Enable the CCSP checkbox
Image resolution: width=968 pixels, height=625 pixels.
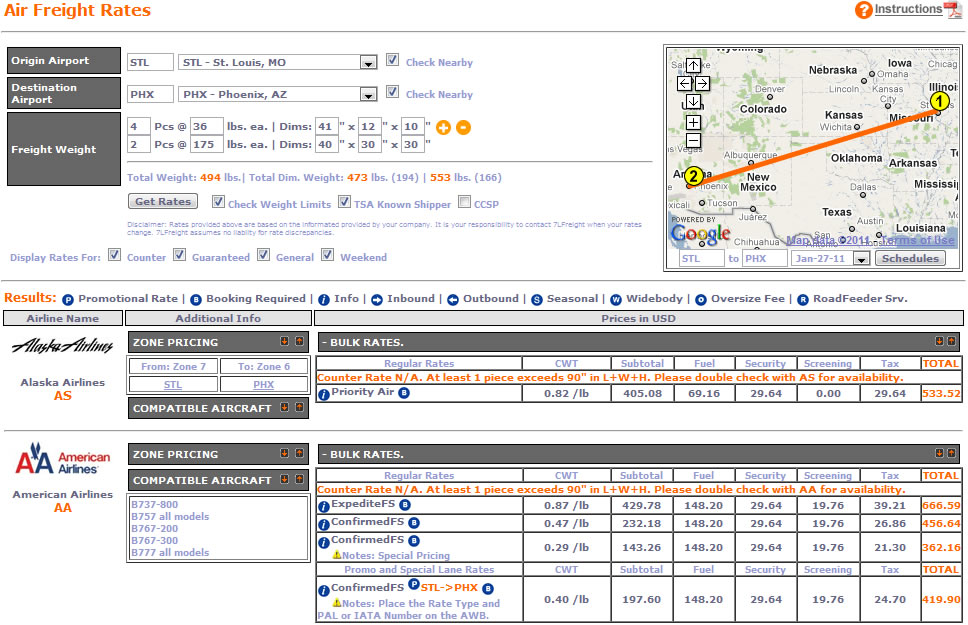pos(465,201)
